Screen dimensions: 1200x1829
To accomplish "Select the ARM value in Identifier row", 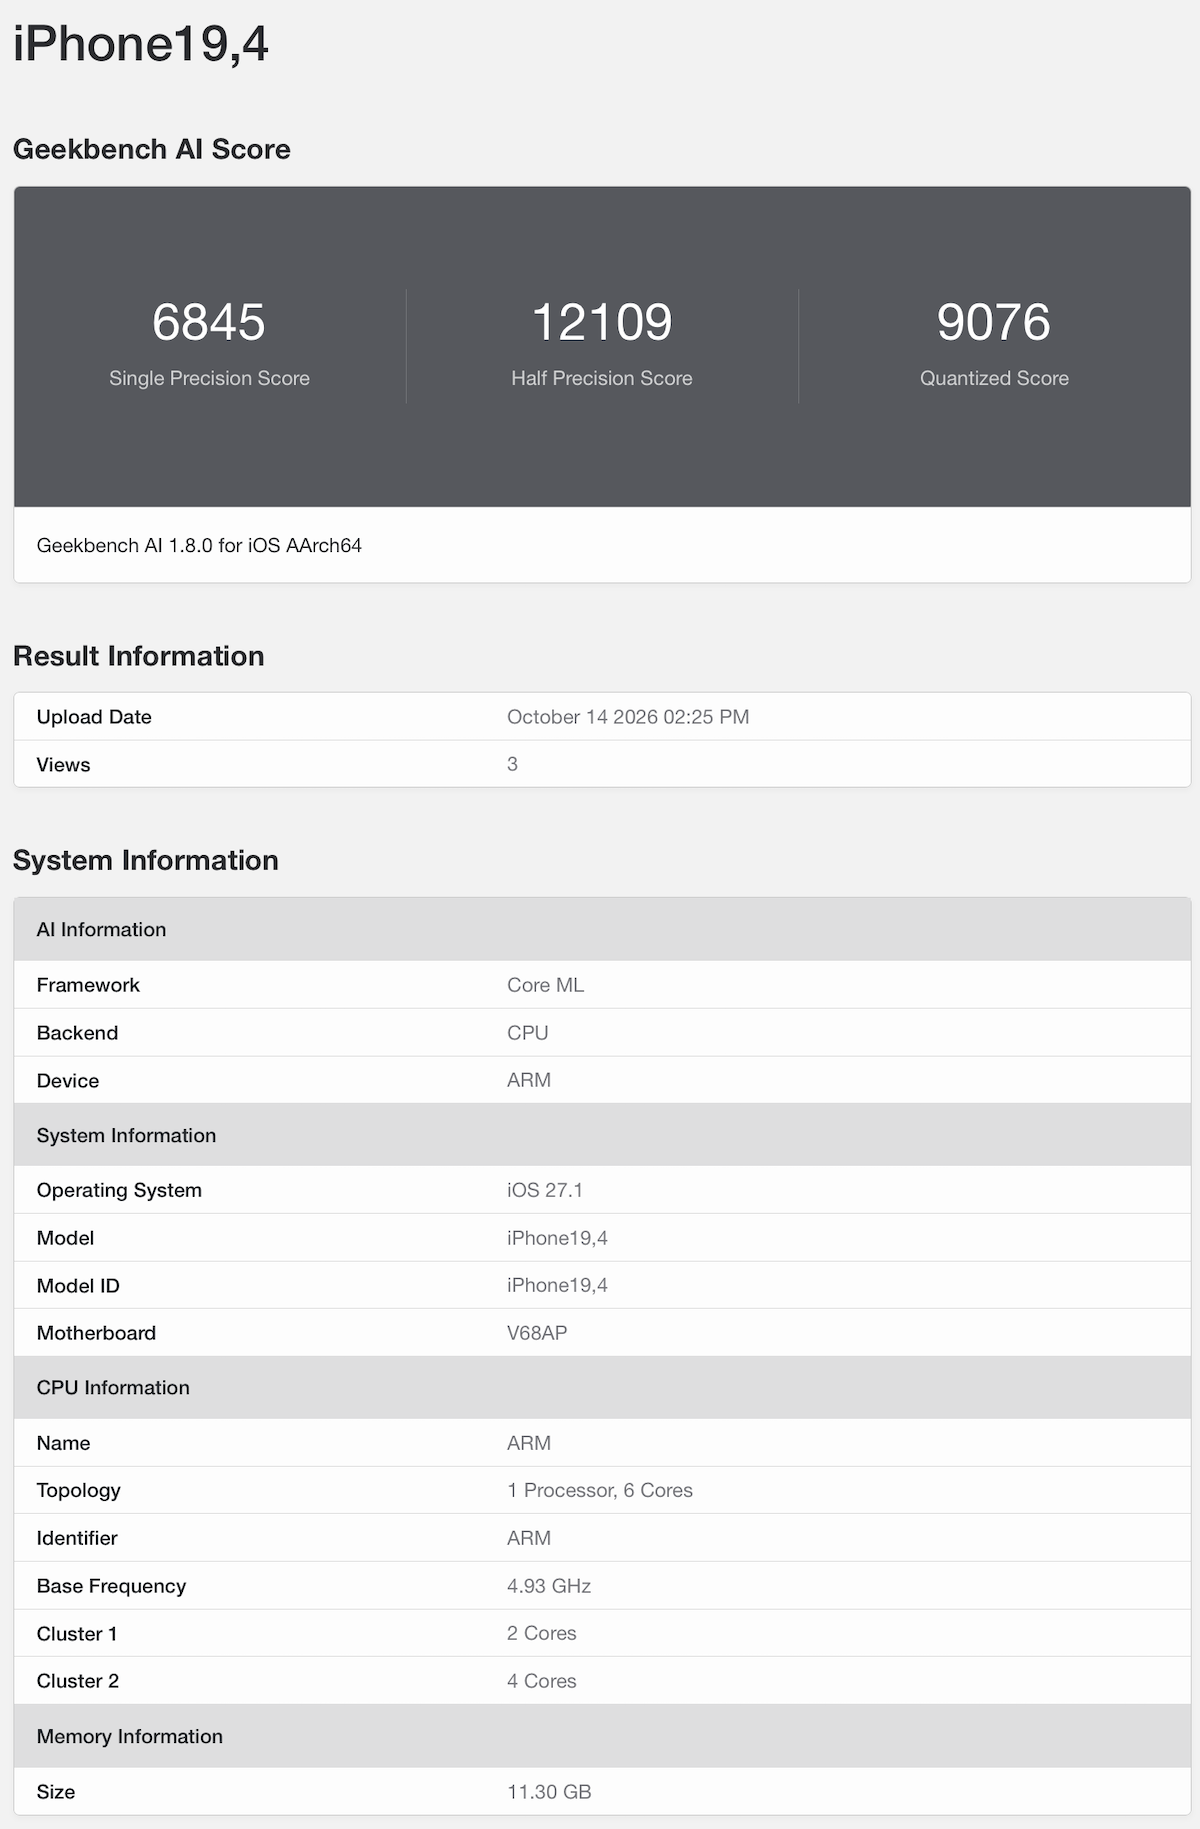I will [x=529, y=1538].
